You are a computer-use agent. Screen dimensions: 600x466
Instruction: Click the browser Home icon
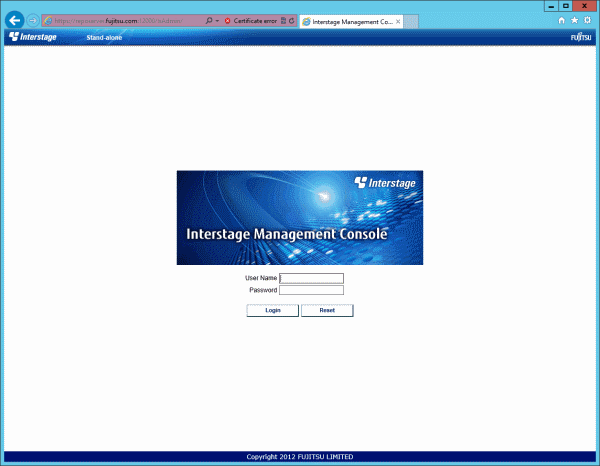(561, 20)
